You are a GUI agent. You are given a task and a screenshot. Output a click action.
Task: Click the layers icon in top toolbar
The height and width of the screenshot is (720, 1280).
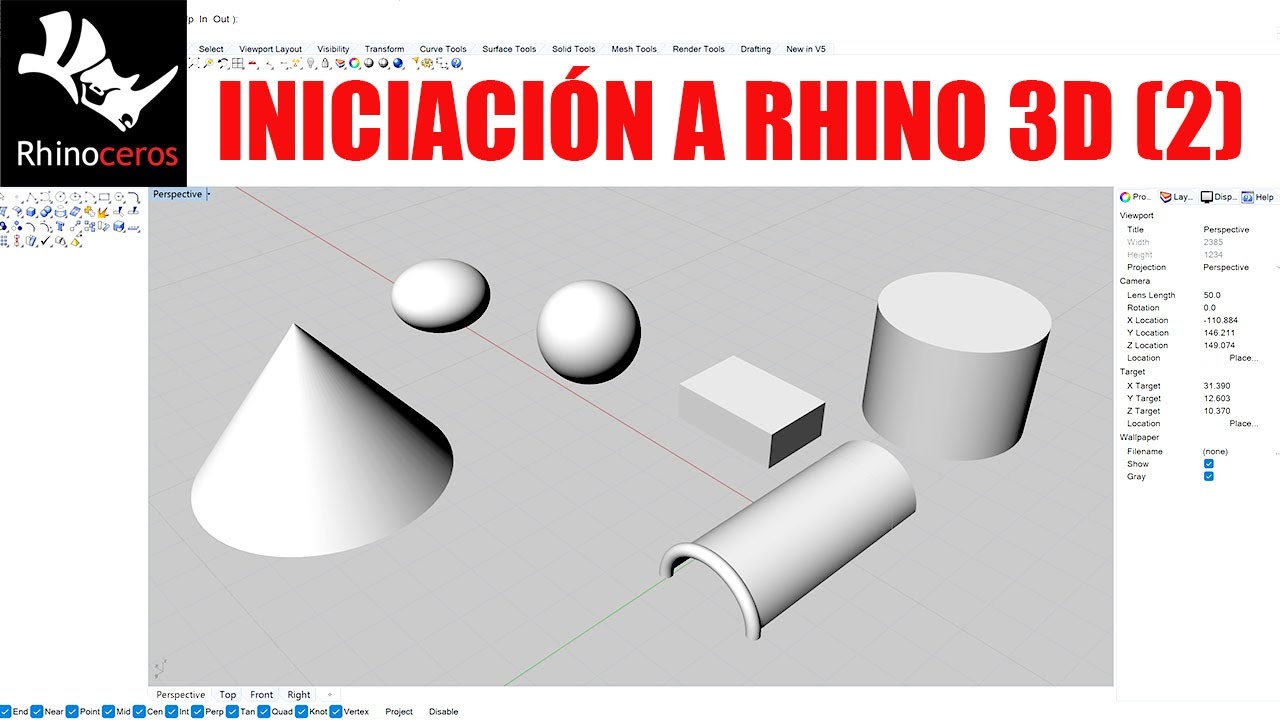(340, 63)
